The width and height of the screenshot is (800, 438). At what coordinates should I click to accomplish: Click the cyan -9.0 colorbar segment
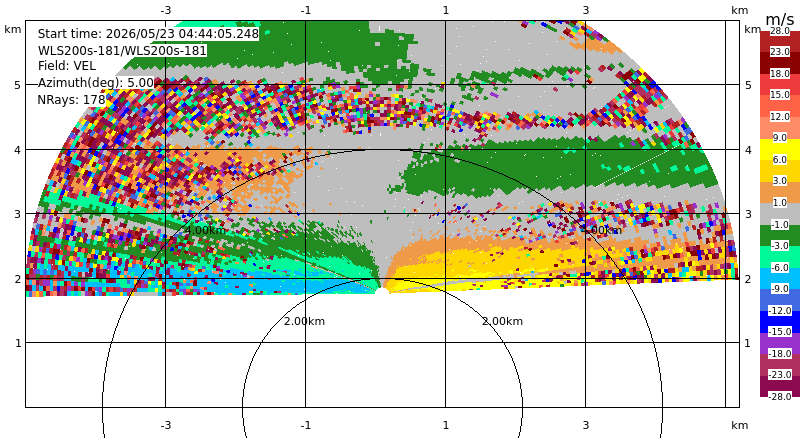[x=780, y=278]
